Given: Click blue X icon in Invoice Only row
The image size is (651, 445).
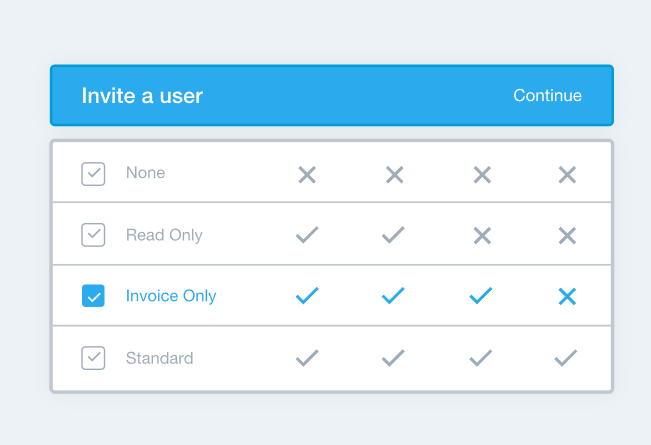Looking at the screenshot, I should 567,297.
